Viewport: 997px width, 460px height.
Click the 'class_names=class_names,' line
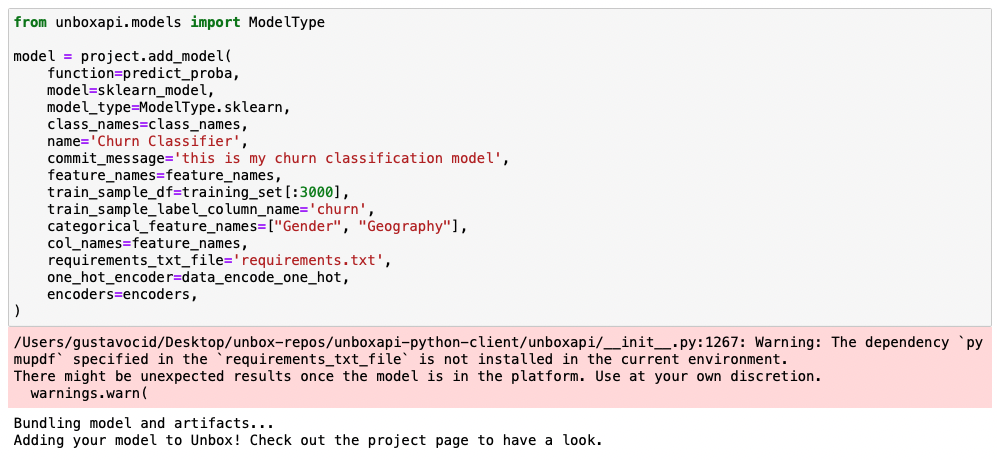point(148,124)
